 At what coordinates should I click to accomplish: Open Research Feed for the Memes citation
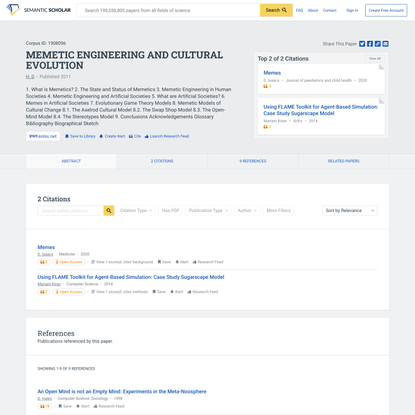(208, 262)
